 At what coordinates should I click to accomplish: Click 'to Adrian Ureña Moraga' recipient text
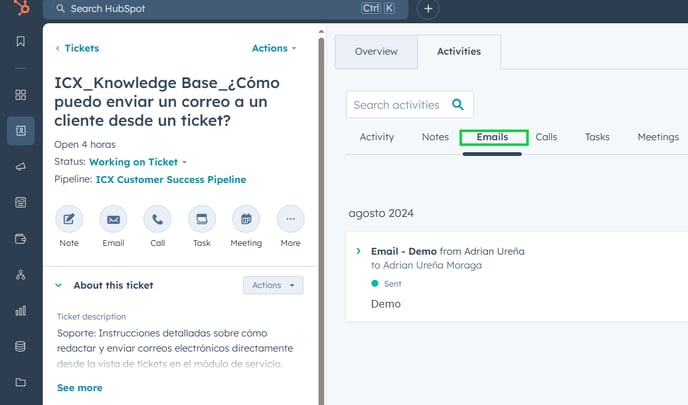coord(426,265)
